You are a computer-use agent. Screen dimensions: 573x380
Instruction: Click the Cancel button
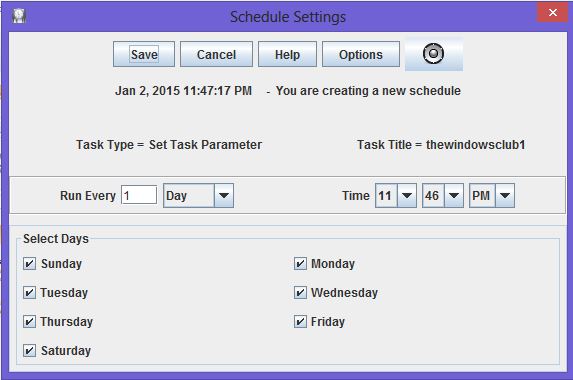(x=216, y=54)
